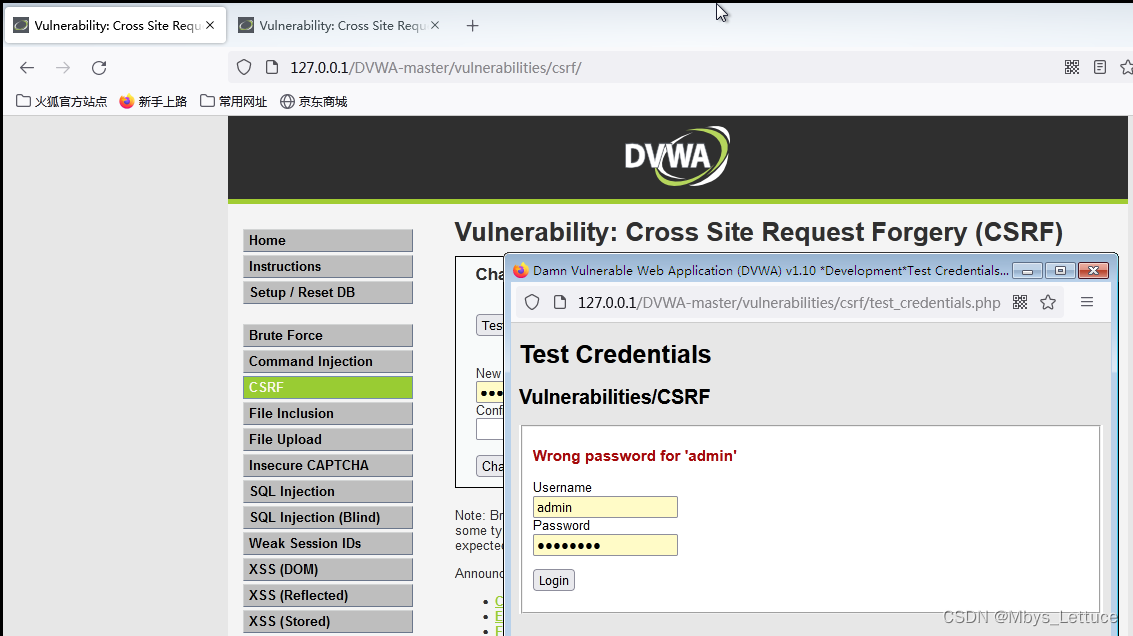
Task: Open XSS (Stored) page
Action: (328, 622)
